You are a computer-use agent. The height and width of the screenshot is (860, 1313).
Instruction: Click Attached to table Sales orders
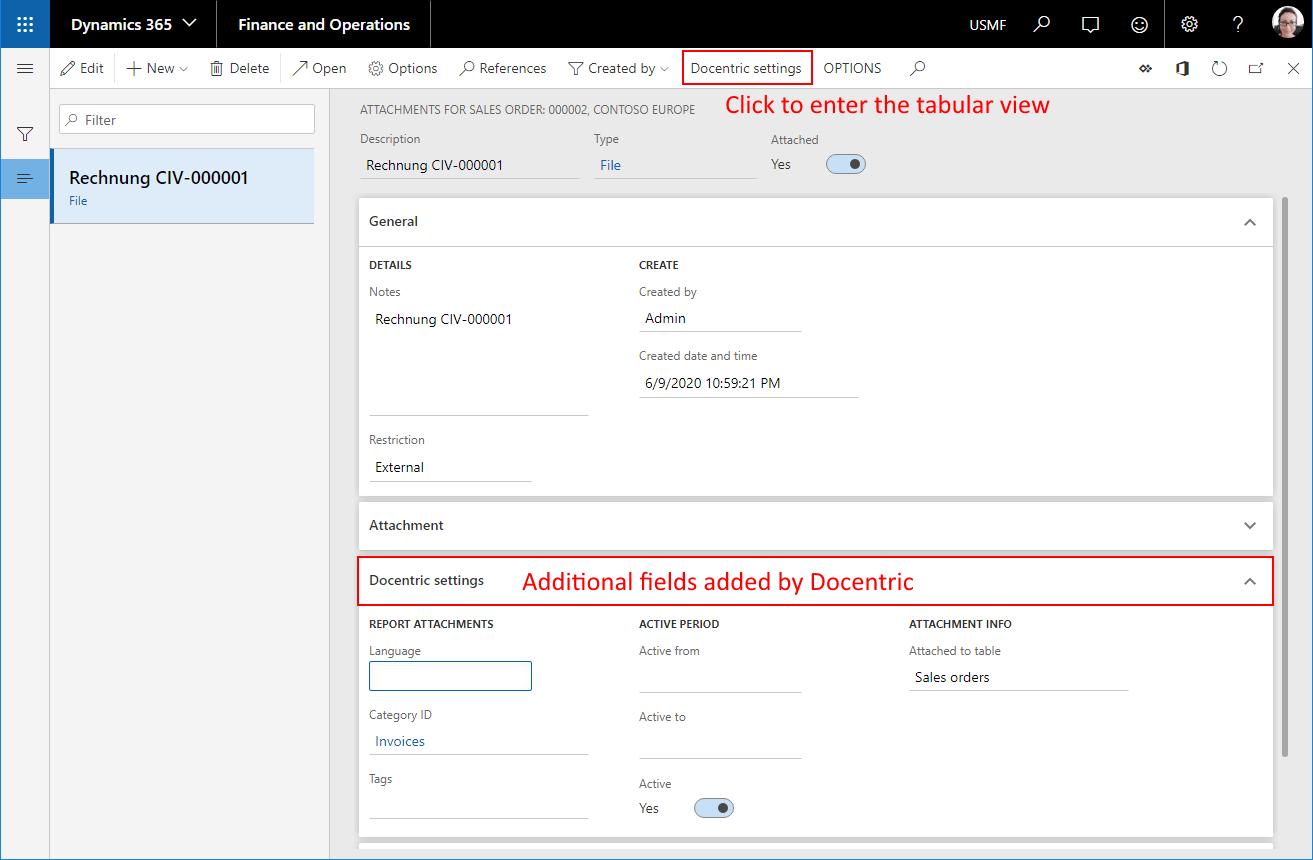(1018, 677)
